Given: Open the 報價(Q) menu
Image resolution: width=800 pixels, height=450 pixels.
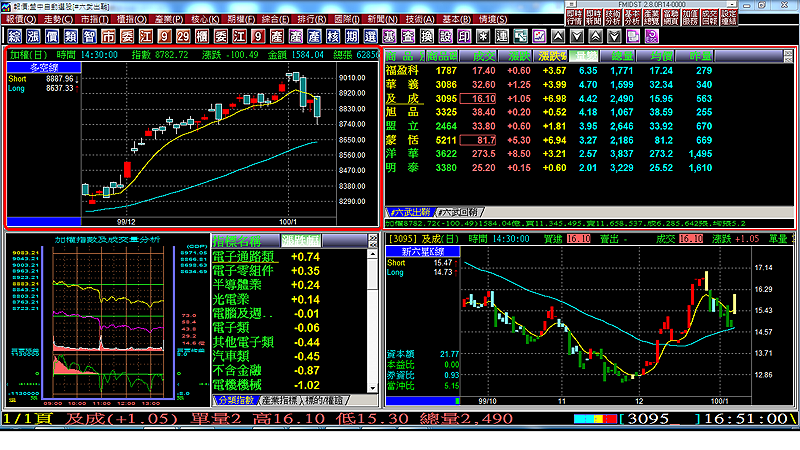Looking at the screenshot, I should pos(21,19).
